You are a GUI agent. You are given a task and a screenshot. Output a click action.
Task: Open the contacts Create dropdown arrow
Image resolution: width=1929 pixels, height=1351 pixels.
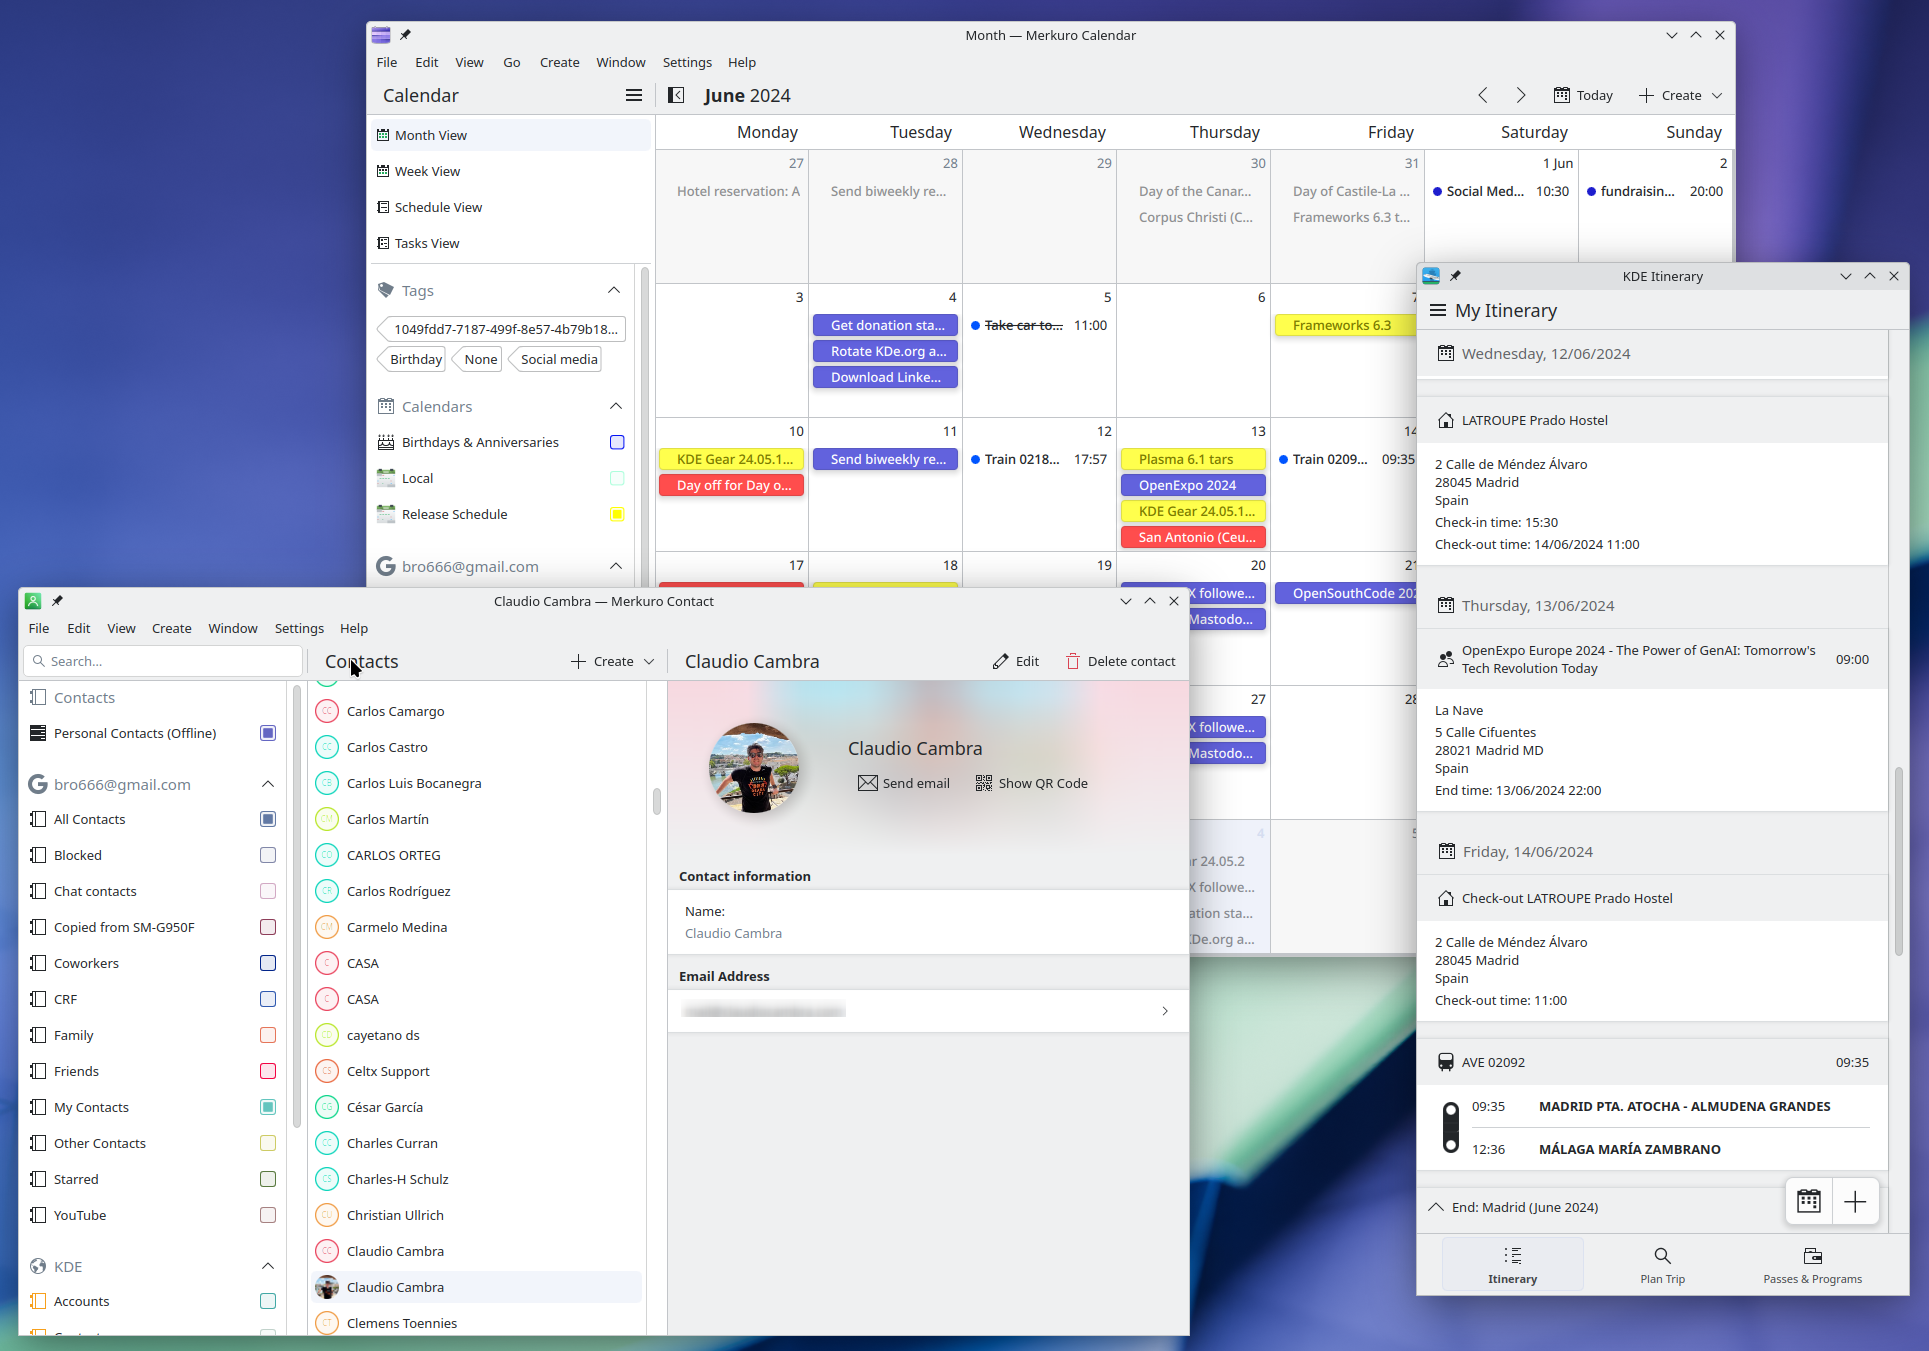coord(649,661)
